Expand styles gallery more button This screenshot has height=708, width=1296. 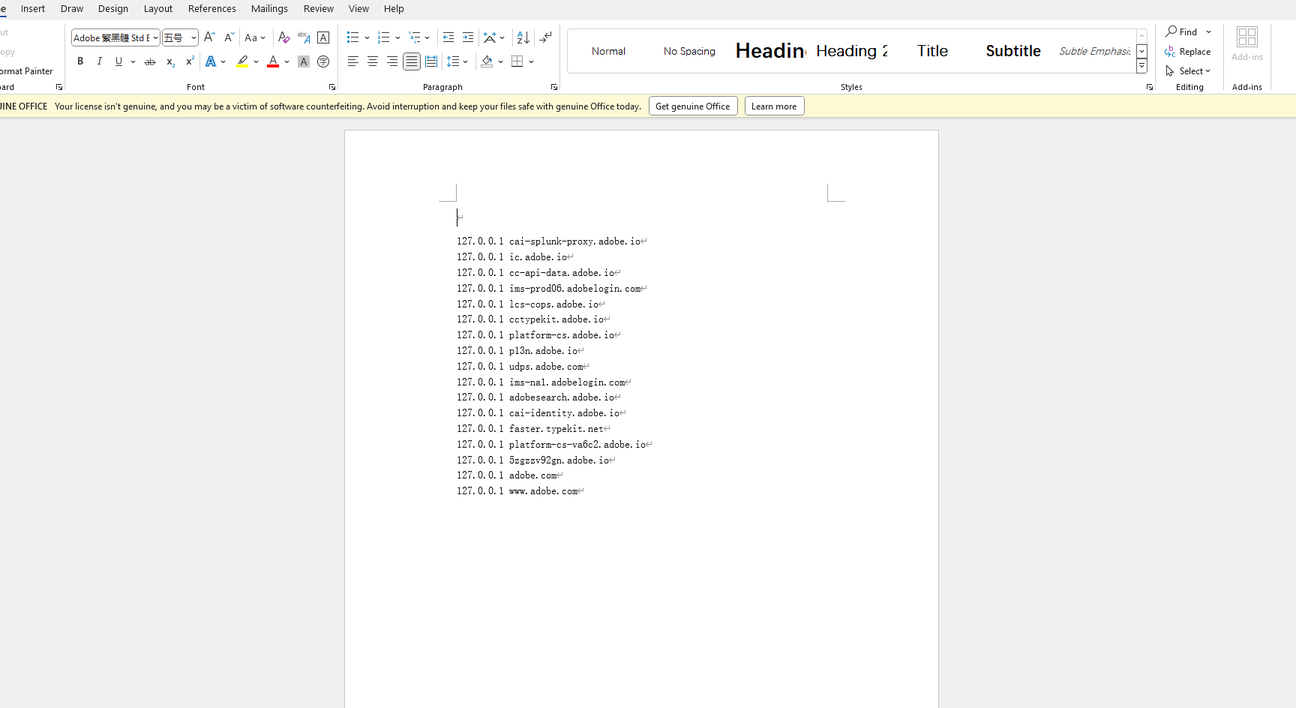tap(1141, 67)
